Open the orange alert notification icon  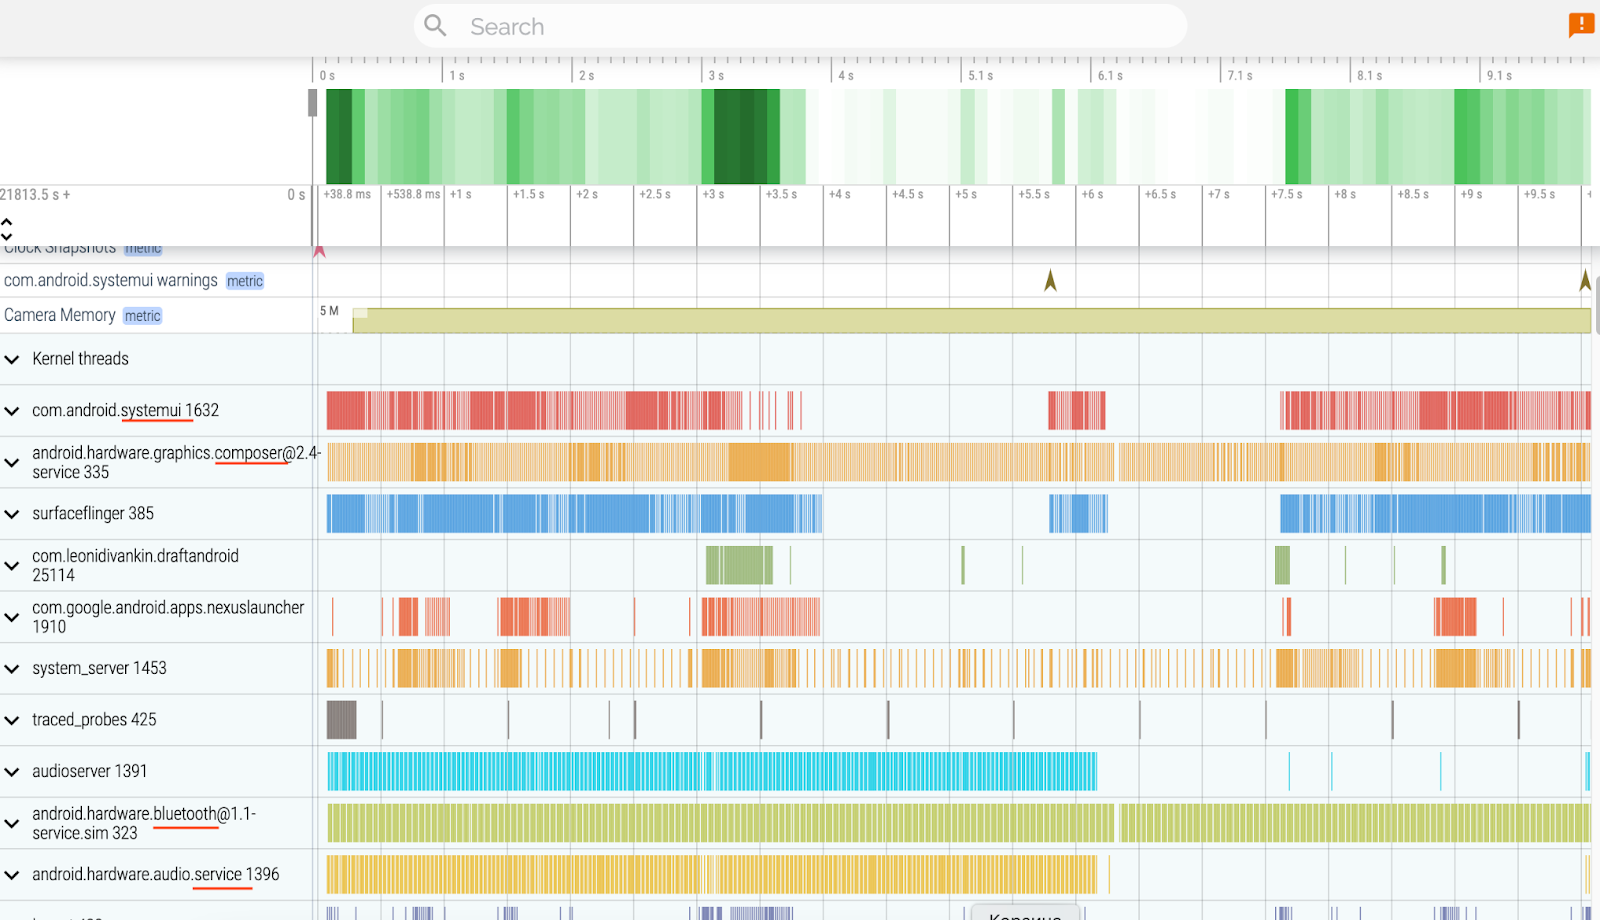pyautogui.click(x=1581, y=24)
